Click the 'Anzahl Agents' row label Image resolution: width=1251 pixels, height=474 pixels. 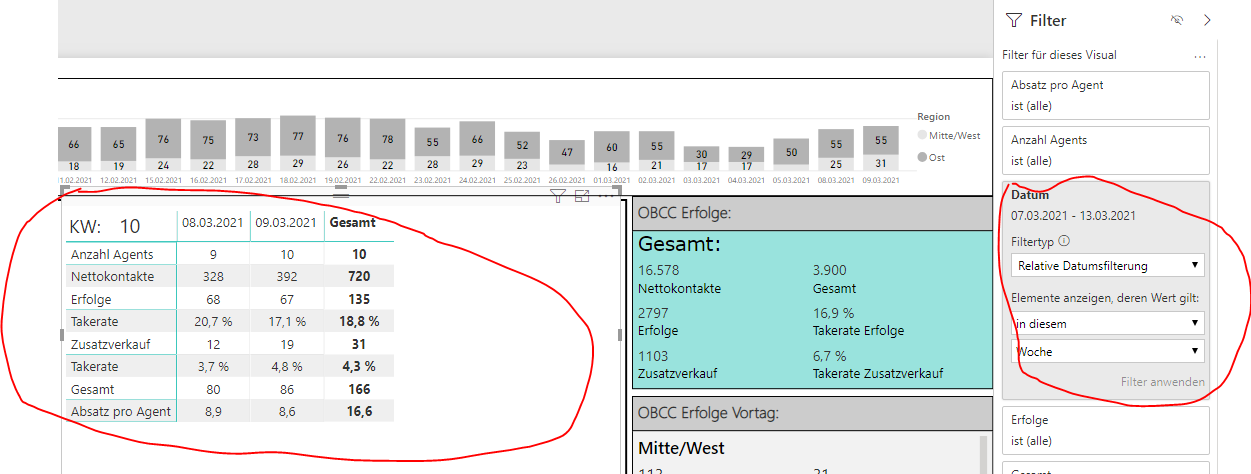click(x=112, y=255)
